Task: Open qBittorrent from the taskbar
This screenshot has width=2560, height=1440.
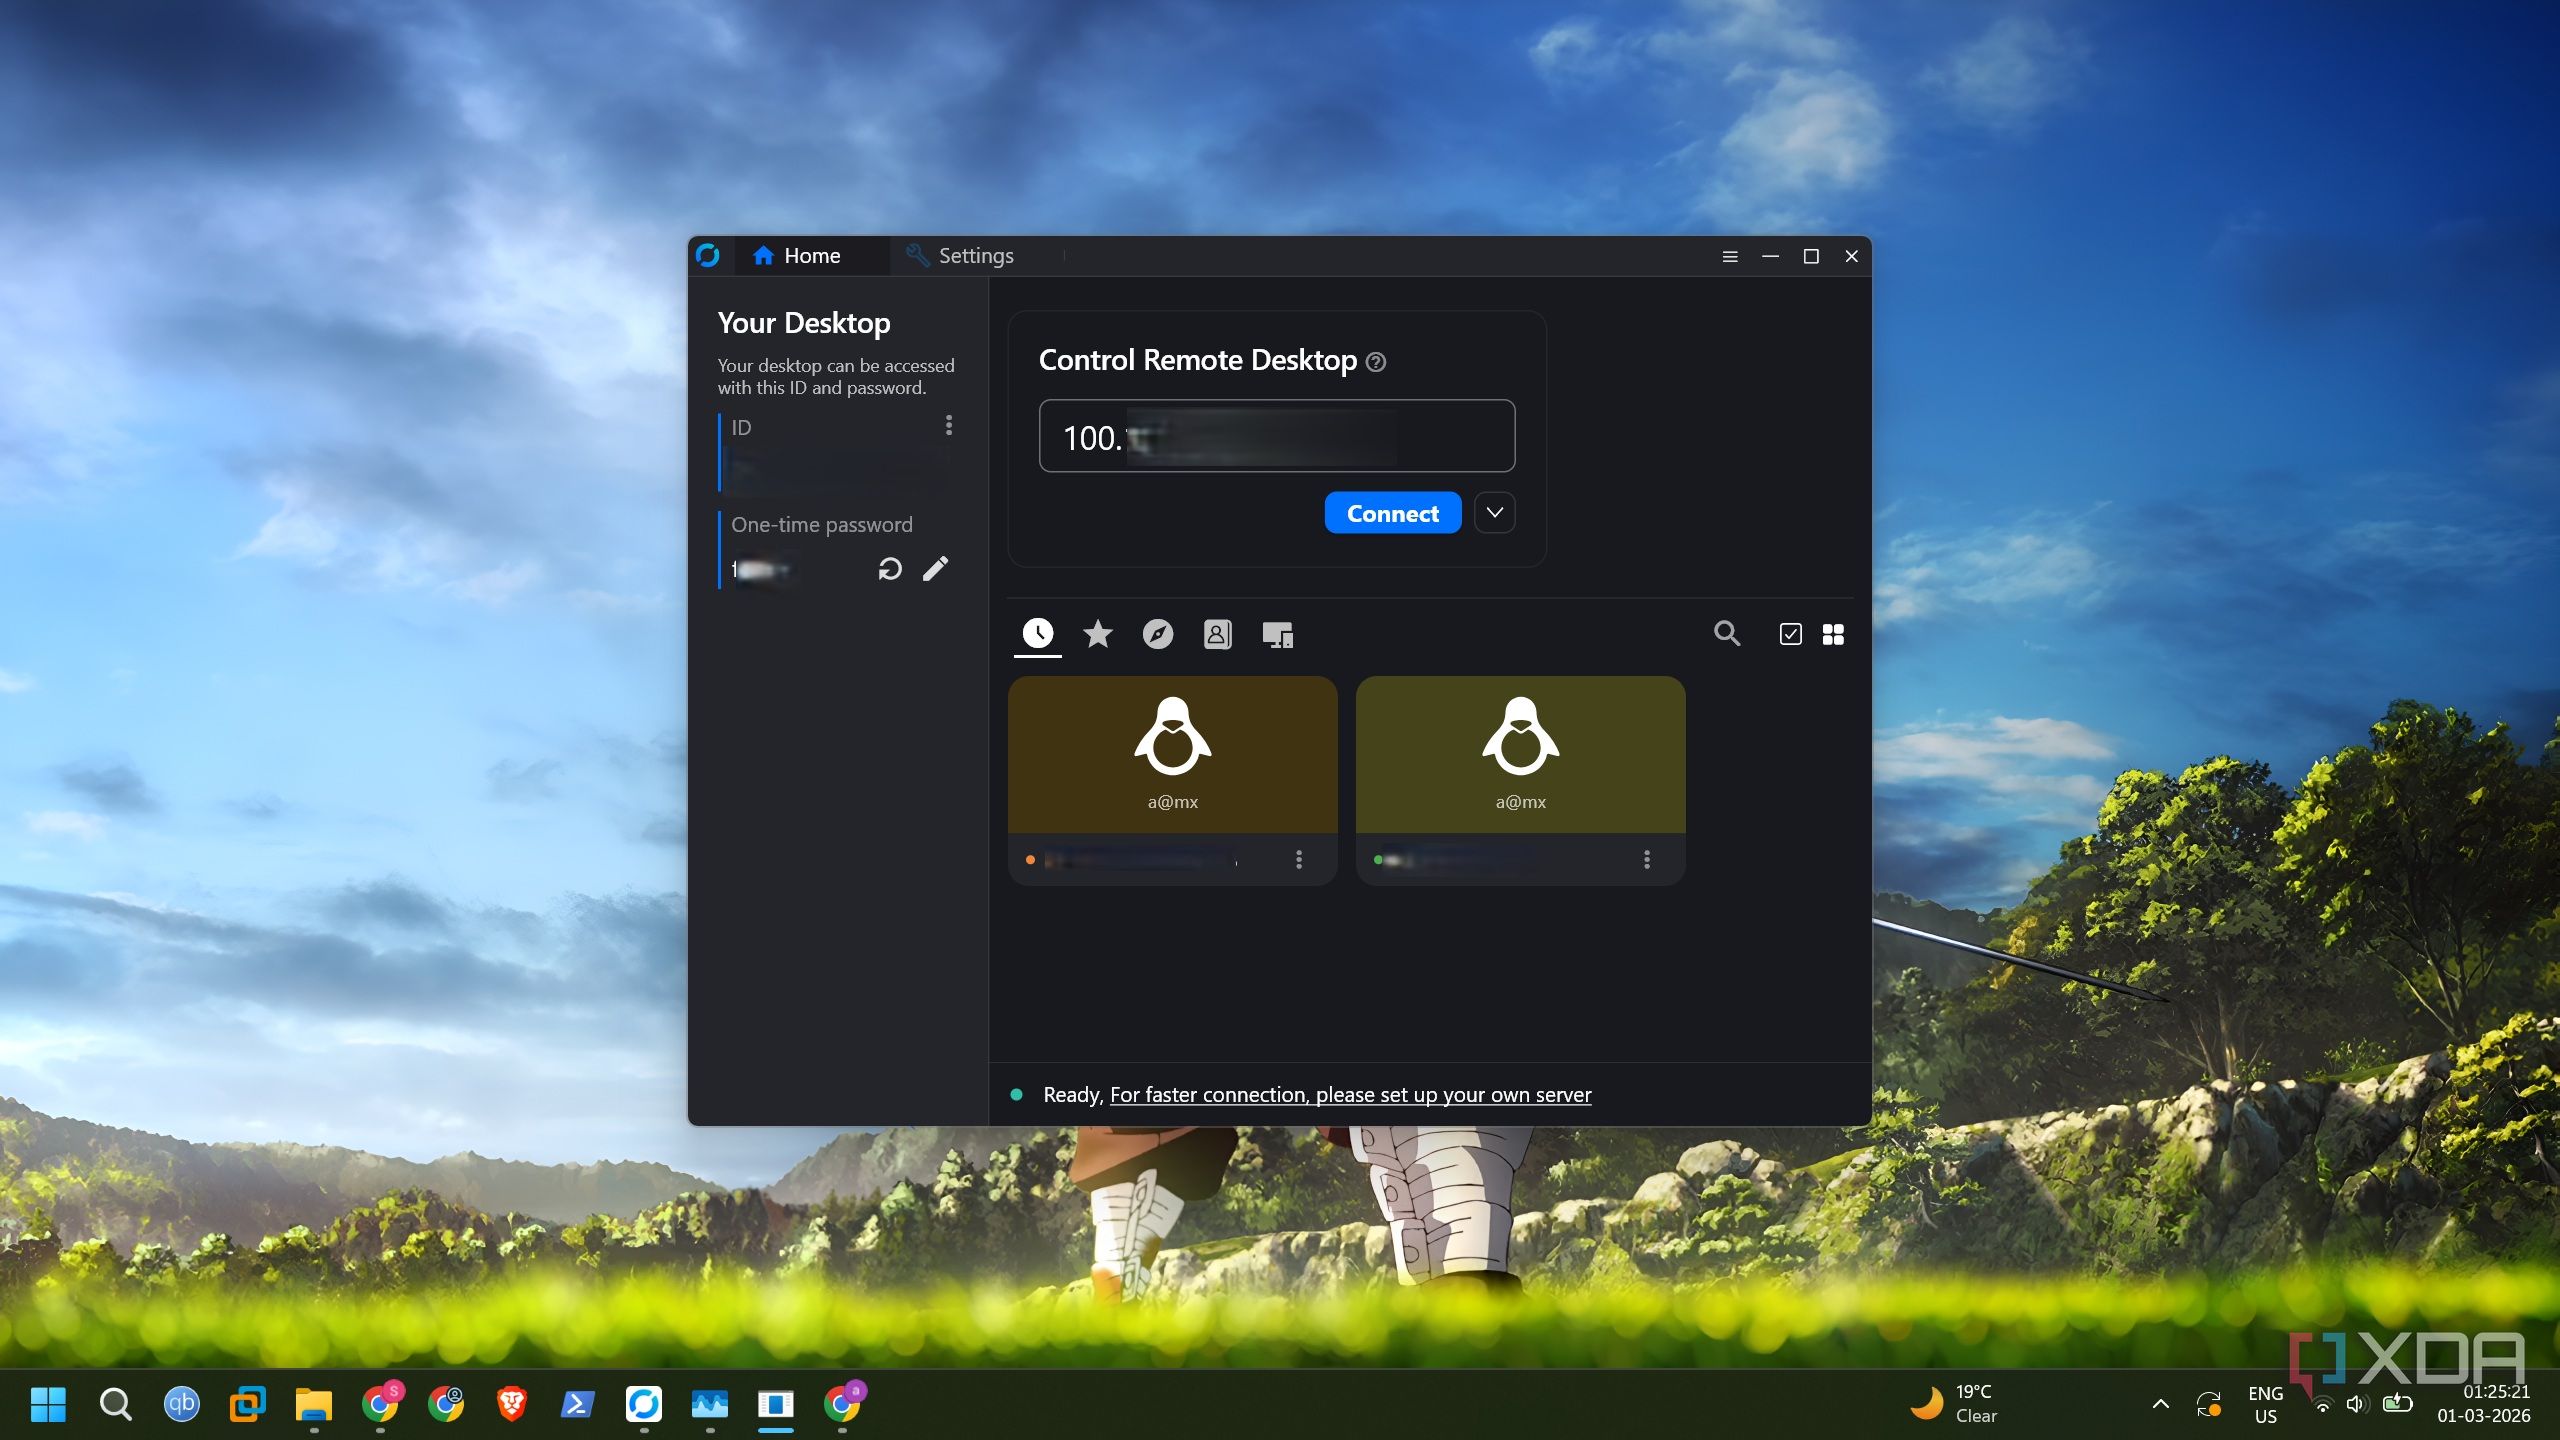Action: pyautogui.click(x=181, y=1404)
